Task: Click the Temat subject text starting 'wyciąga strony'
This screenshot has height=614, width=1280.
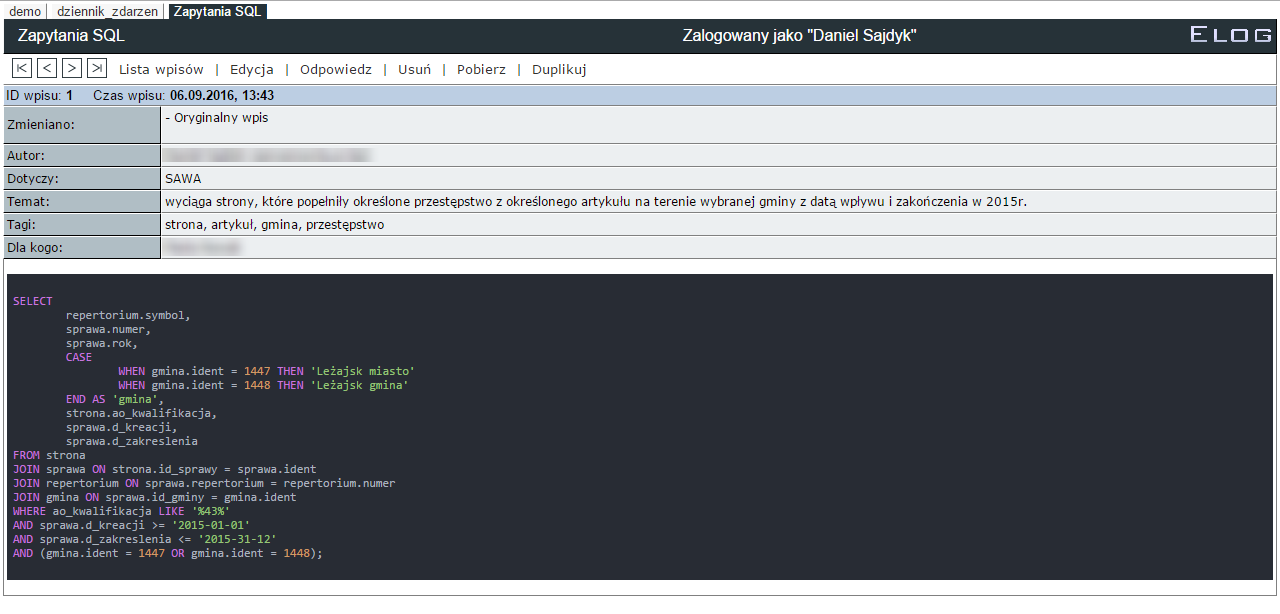Action: (596, 202)
